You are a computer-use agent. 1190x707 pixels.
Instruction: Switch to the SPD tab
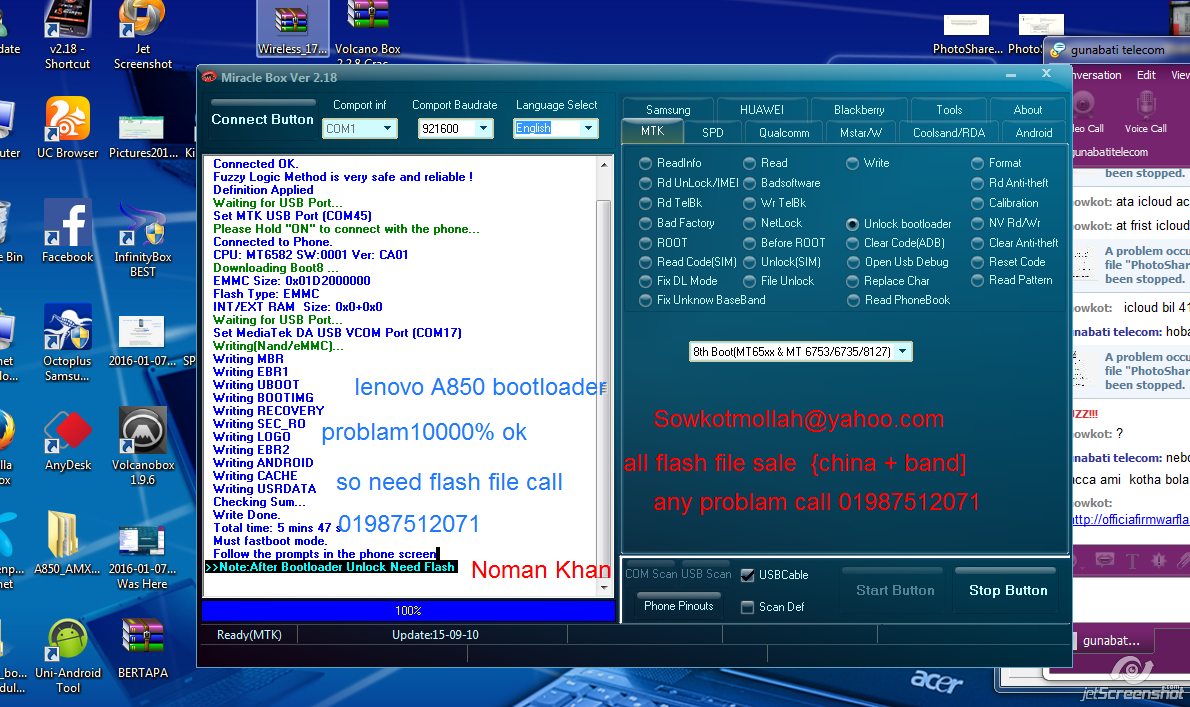coord(713,132)
